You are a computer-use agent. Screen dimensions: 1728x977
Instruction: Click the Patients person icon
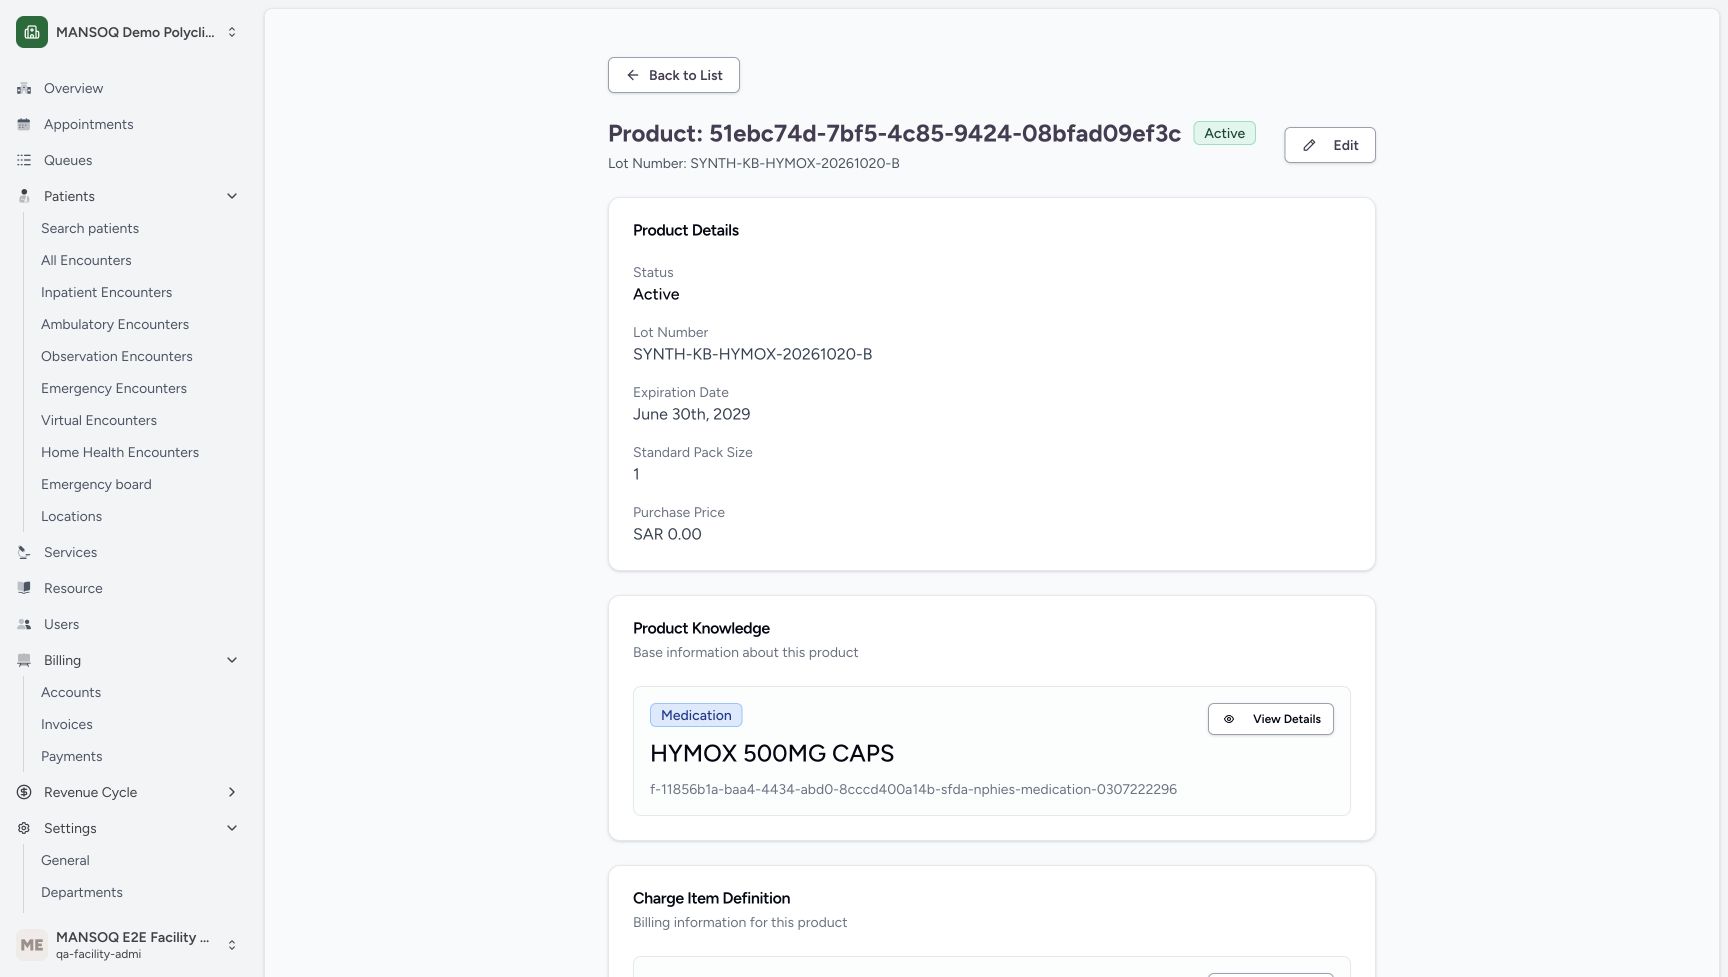(24, 196)
